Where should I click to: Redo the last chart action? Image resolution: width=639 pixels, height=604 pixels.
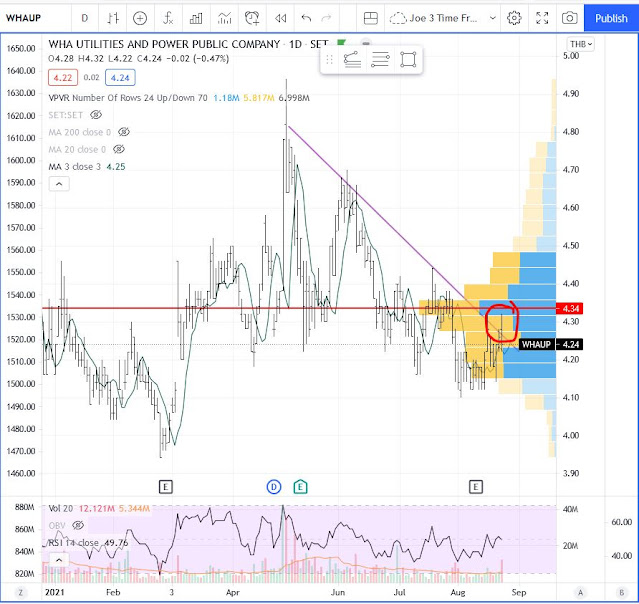pyautogui.click(x=326, y=18)
